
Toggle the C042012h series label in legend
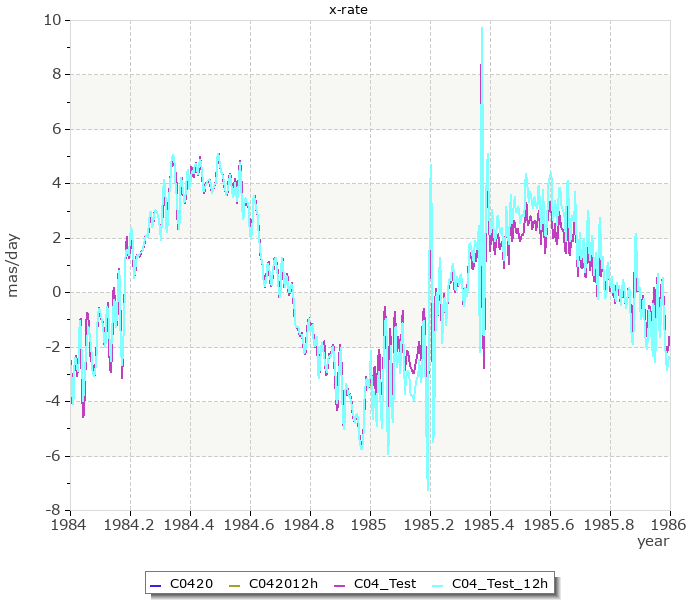(x=283, y=583)
